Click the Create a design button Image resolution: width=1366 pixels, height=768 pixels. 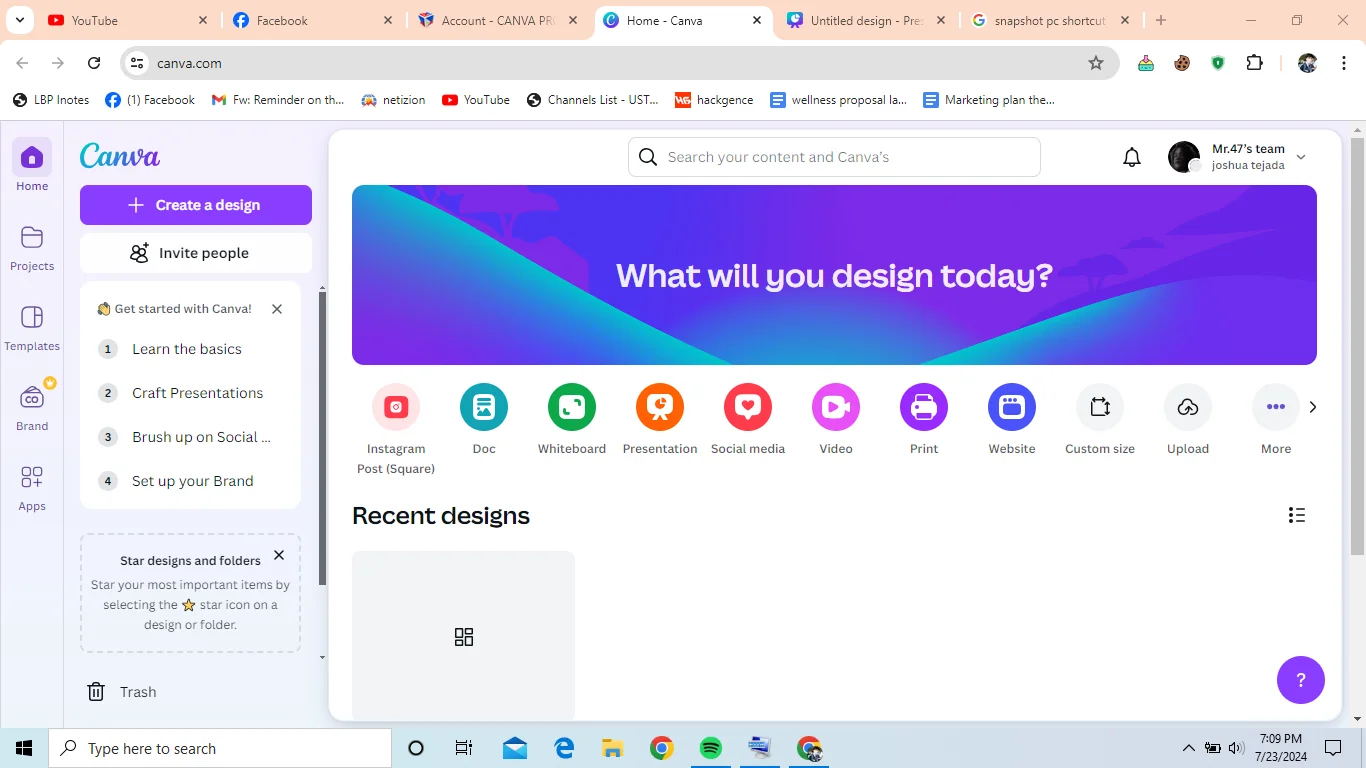pos(196,205)
